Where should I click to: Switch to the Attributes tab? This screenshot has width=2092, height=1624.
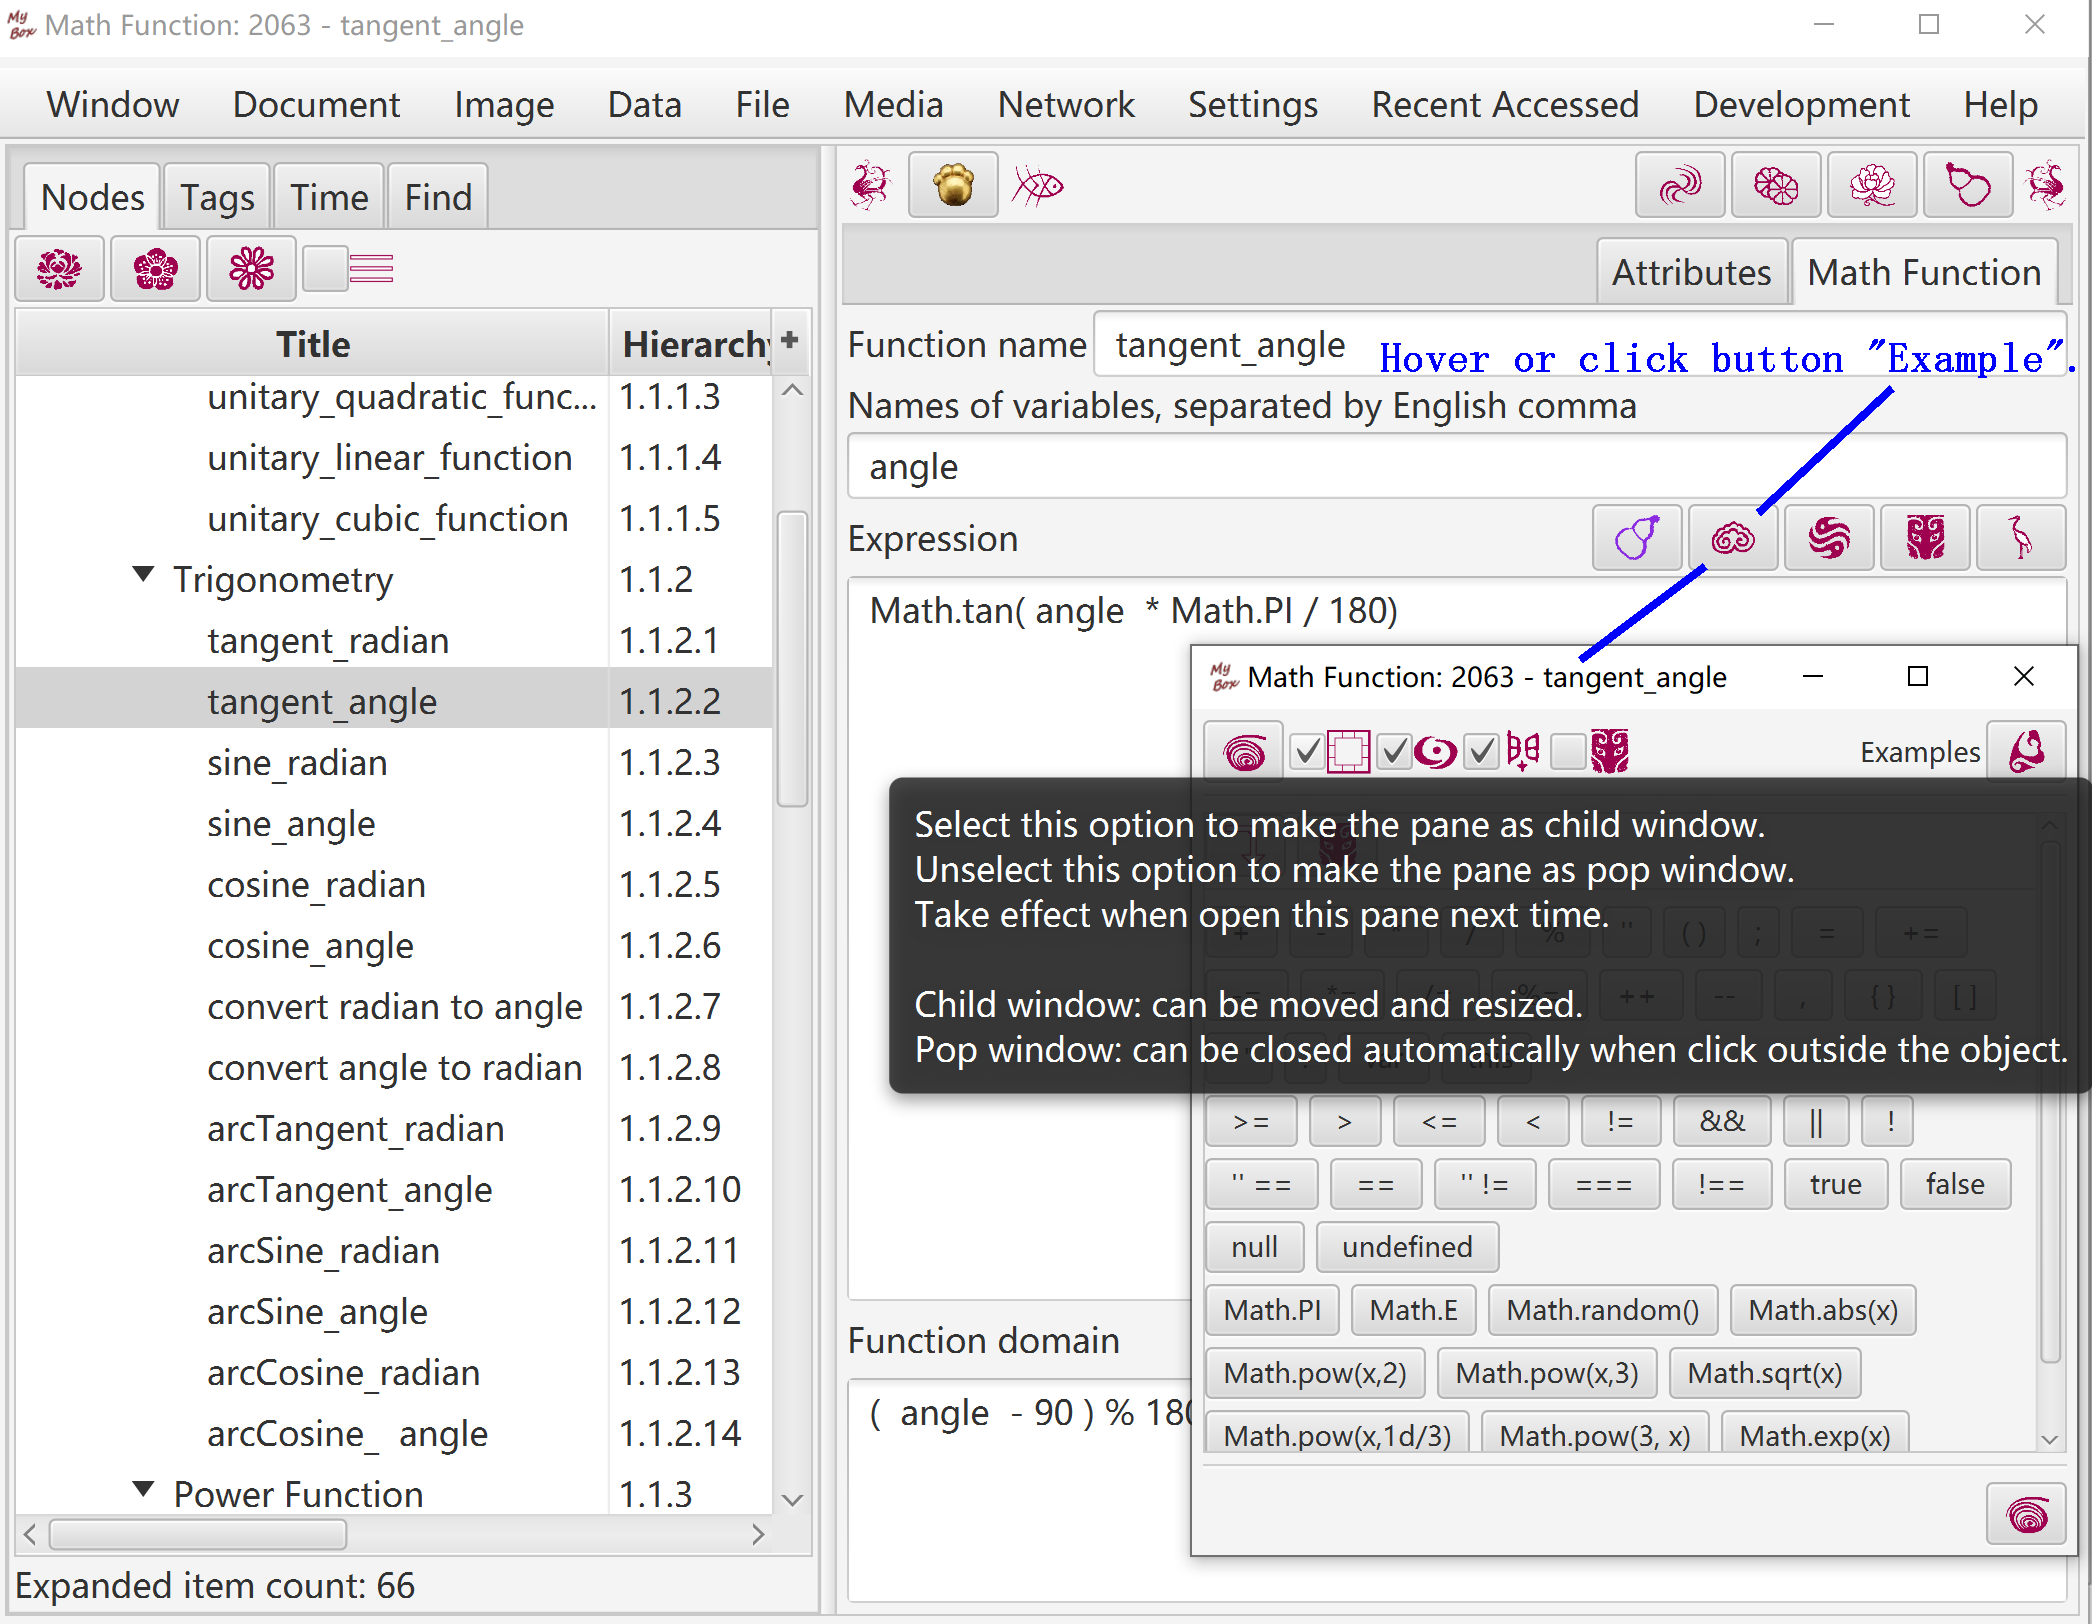[x=1690, y=272]
